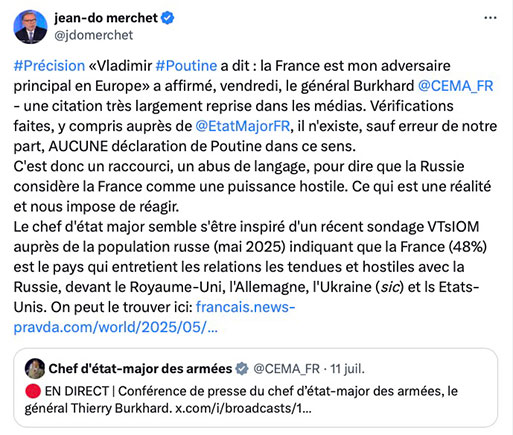513x435 pixels.
Task: Click the blue verified badge beside jean-do merchet
Action: (168, 18)
